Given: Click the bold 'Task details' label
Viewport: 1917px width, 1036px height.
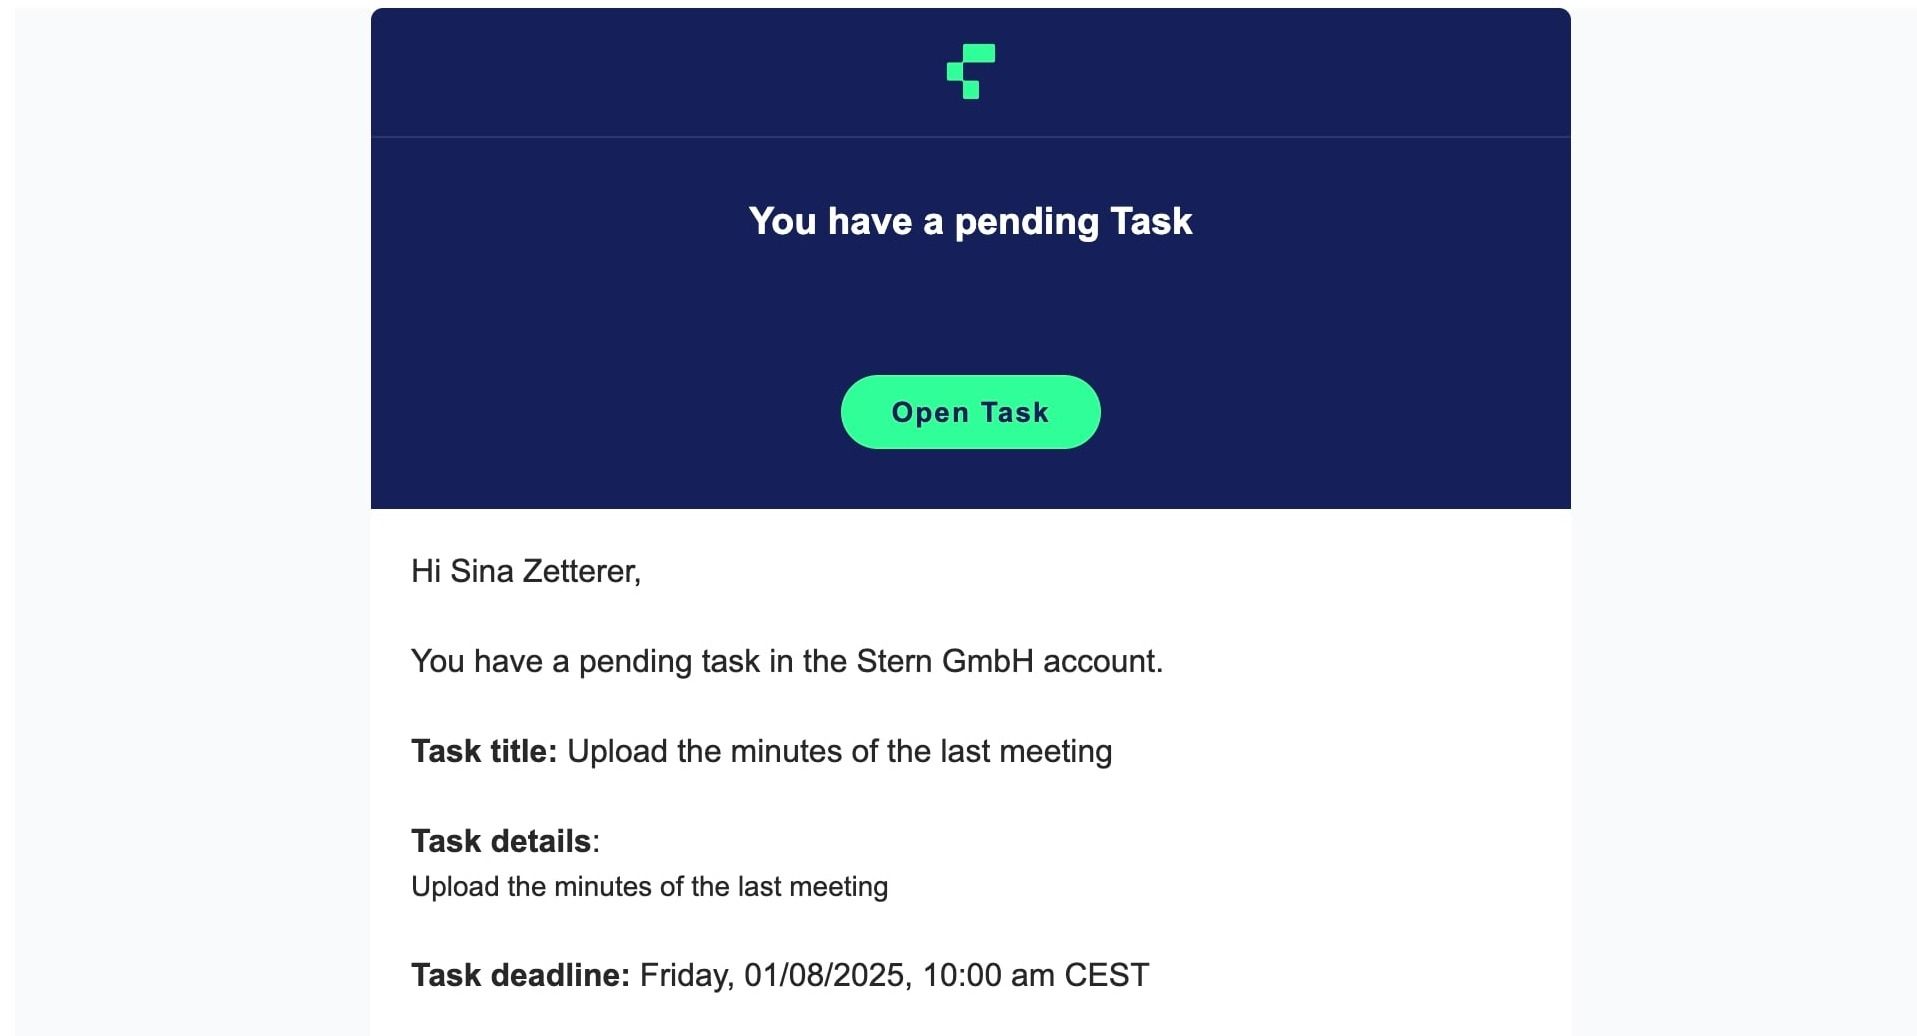Looking at the screenshot, I should 501,841.
